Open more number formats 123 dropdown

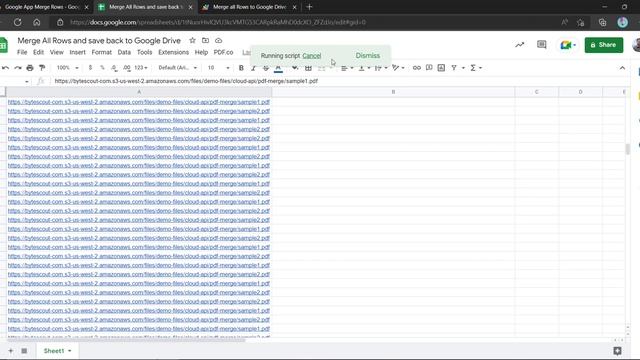coord(141,68)
